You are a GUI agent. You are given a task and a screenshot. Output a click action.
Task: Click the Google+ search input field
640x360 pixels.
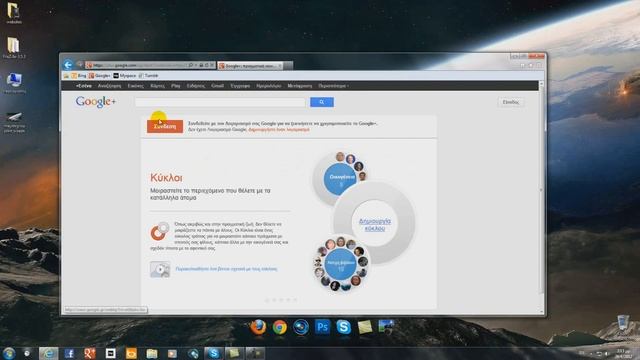pos(220,102)
